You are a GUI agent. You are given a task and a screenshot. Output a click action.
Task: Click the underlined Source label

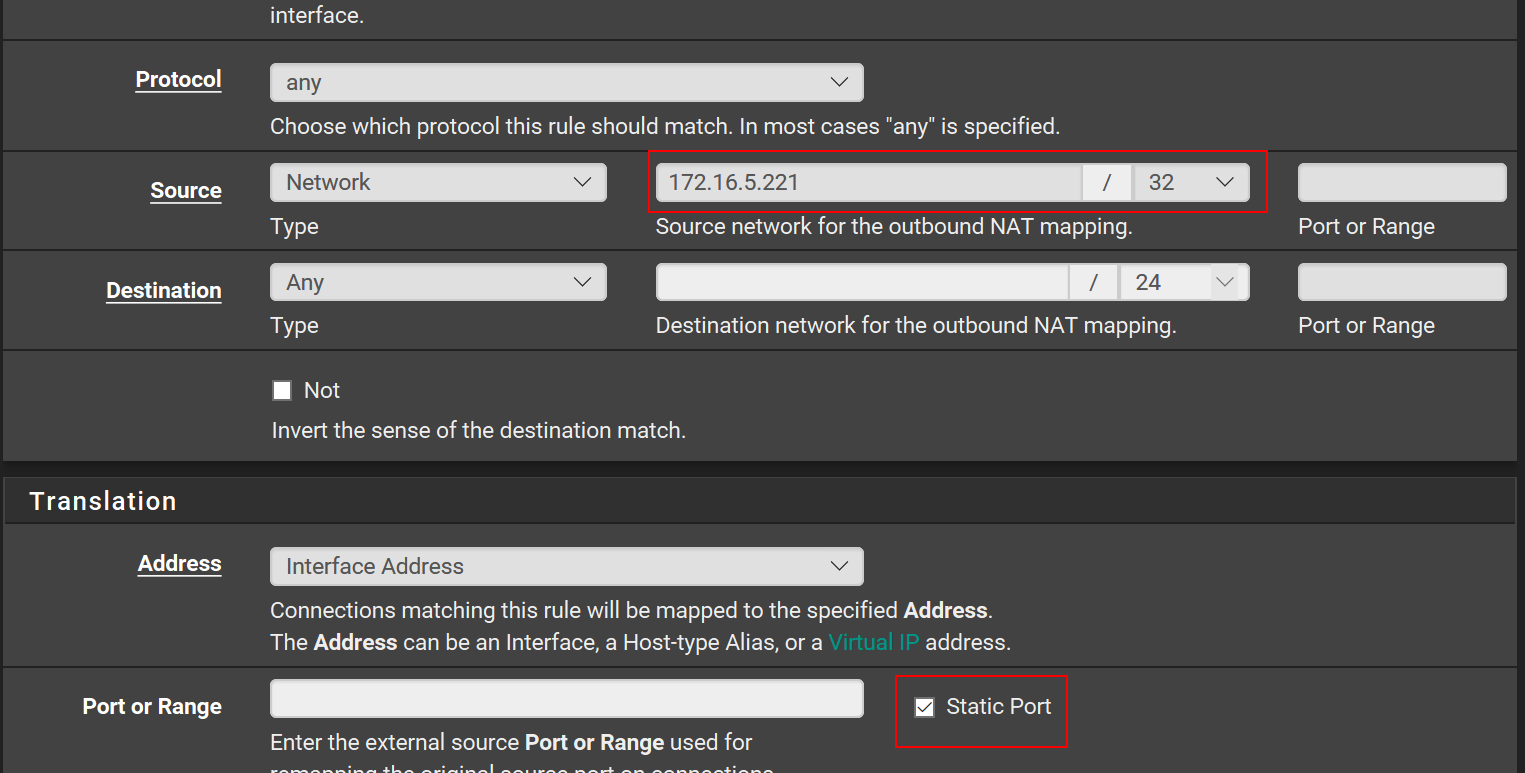185,191
